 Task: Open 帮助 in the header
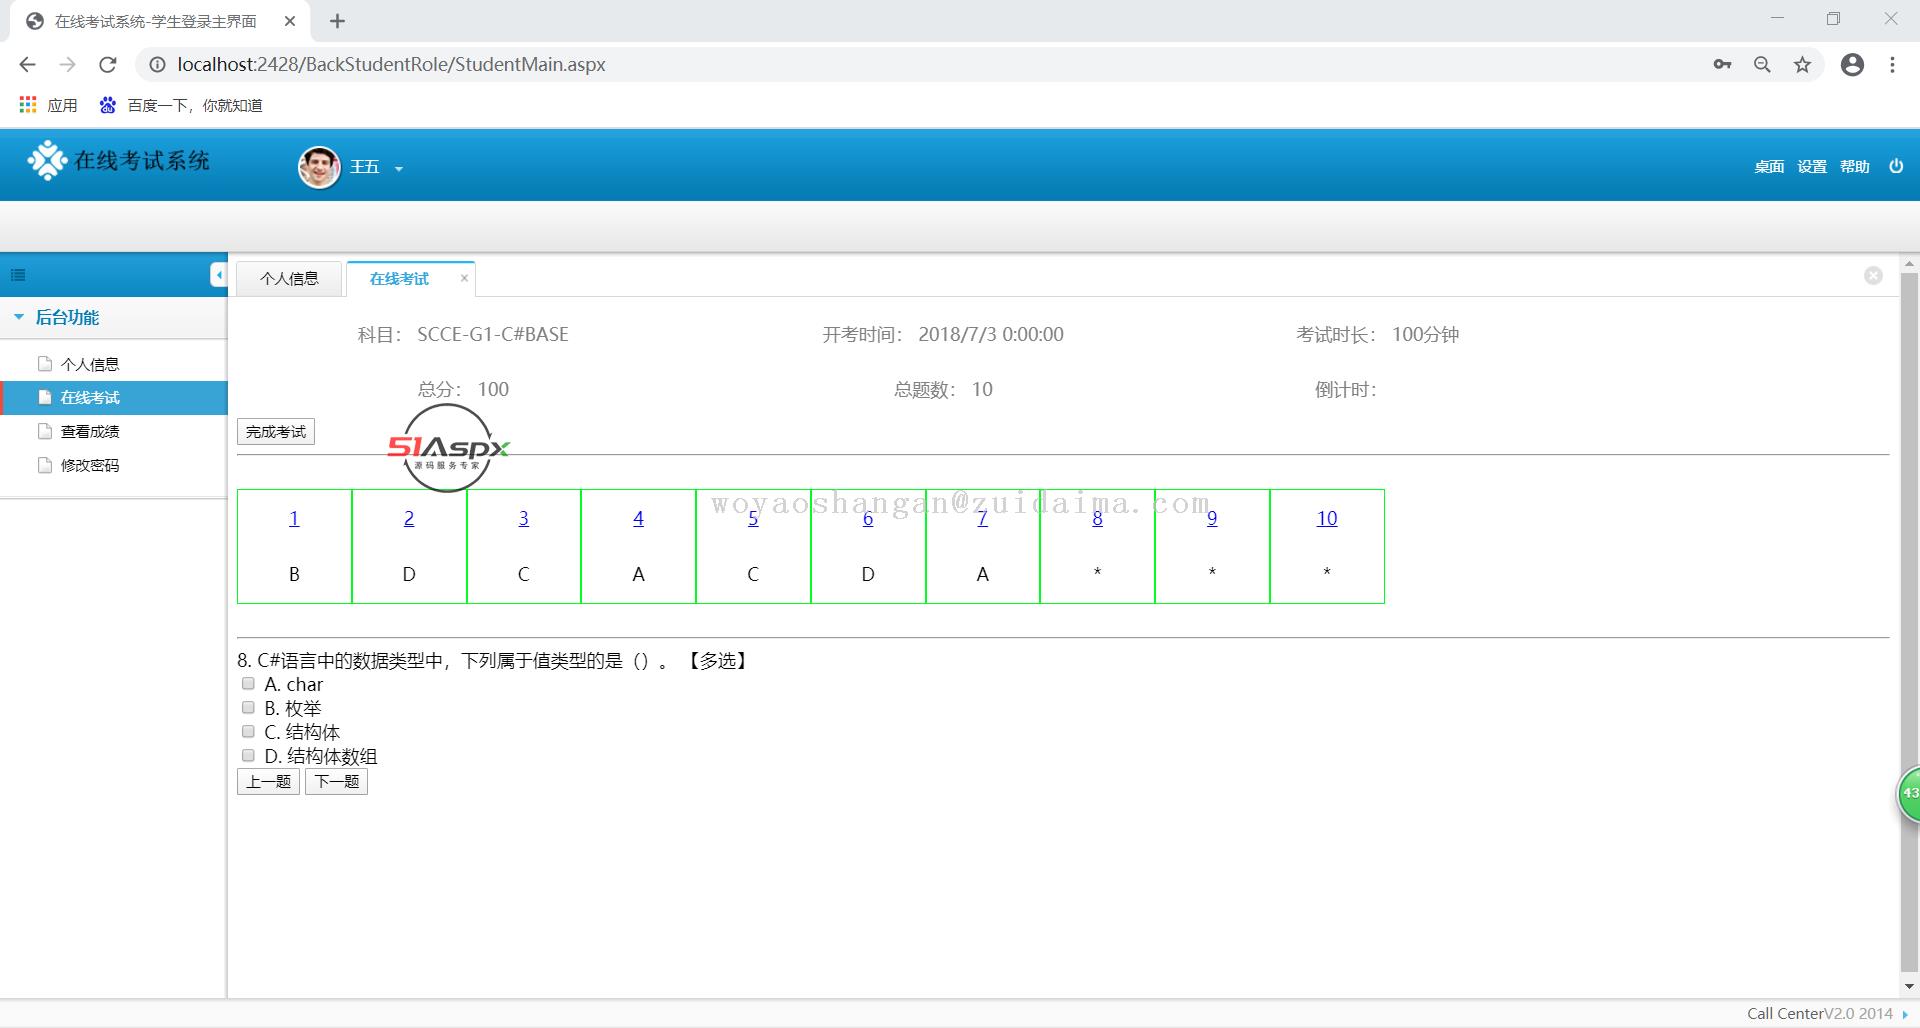tap(1855, 167)
